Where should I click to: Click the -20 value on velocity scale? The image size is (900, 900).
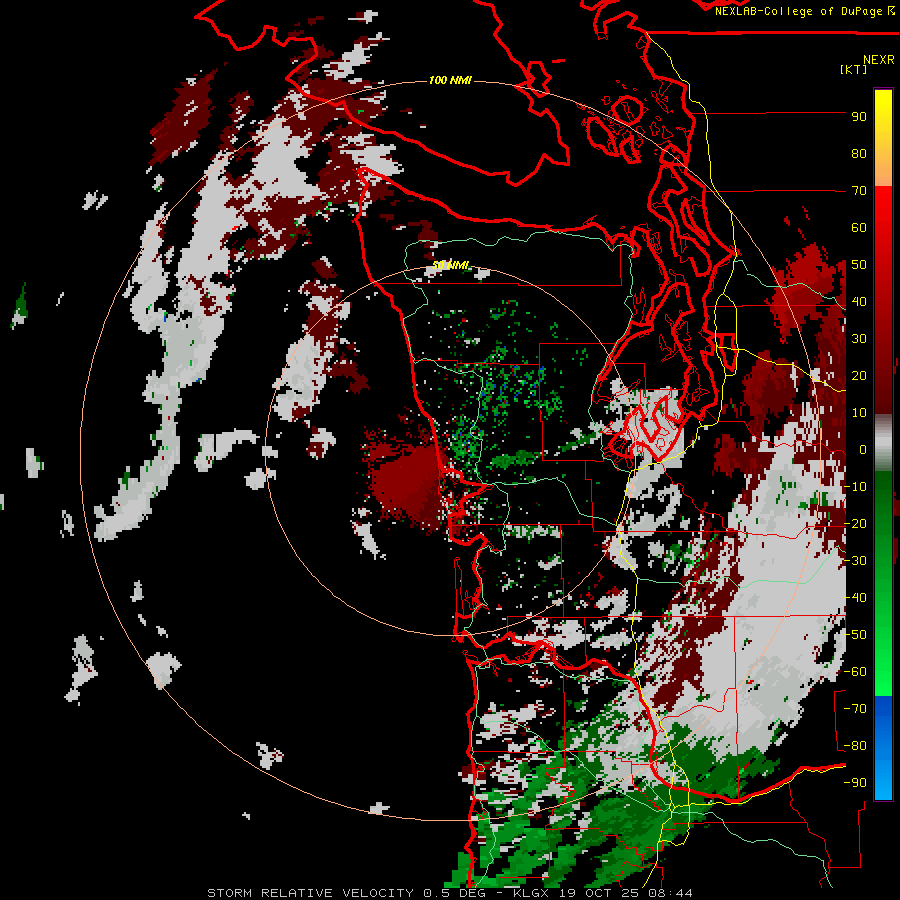pos(855,524)
